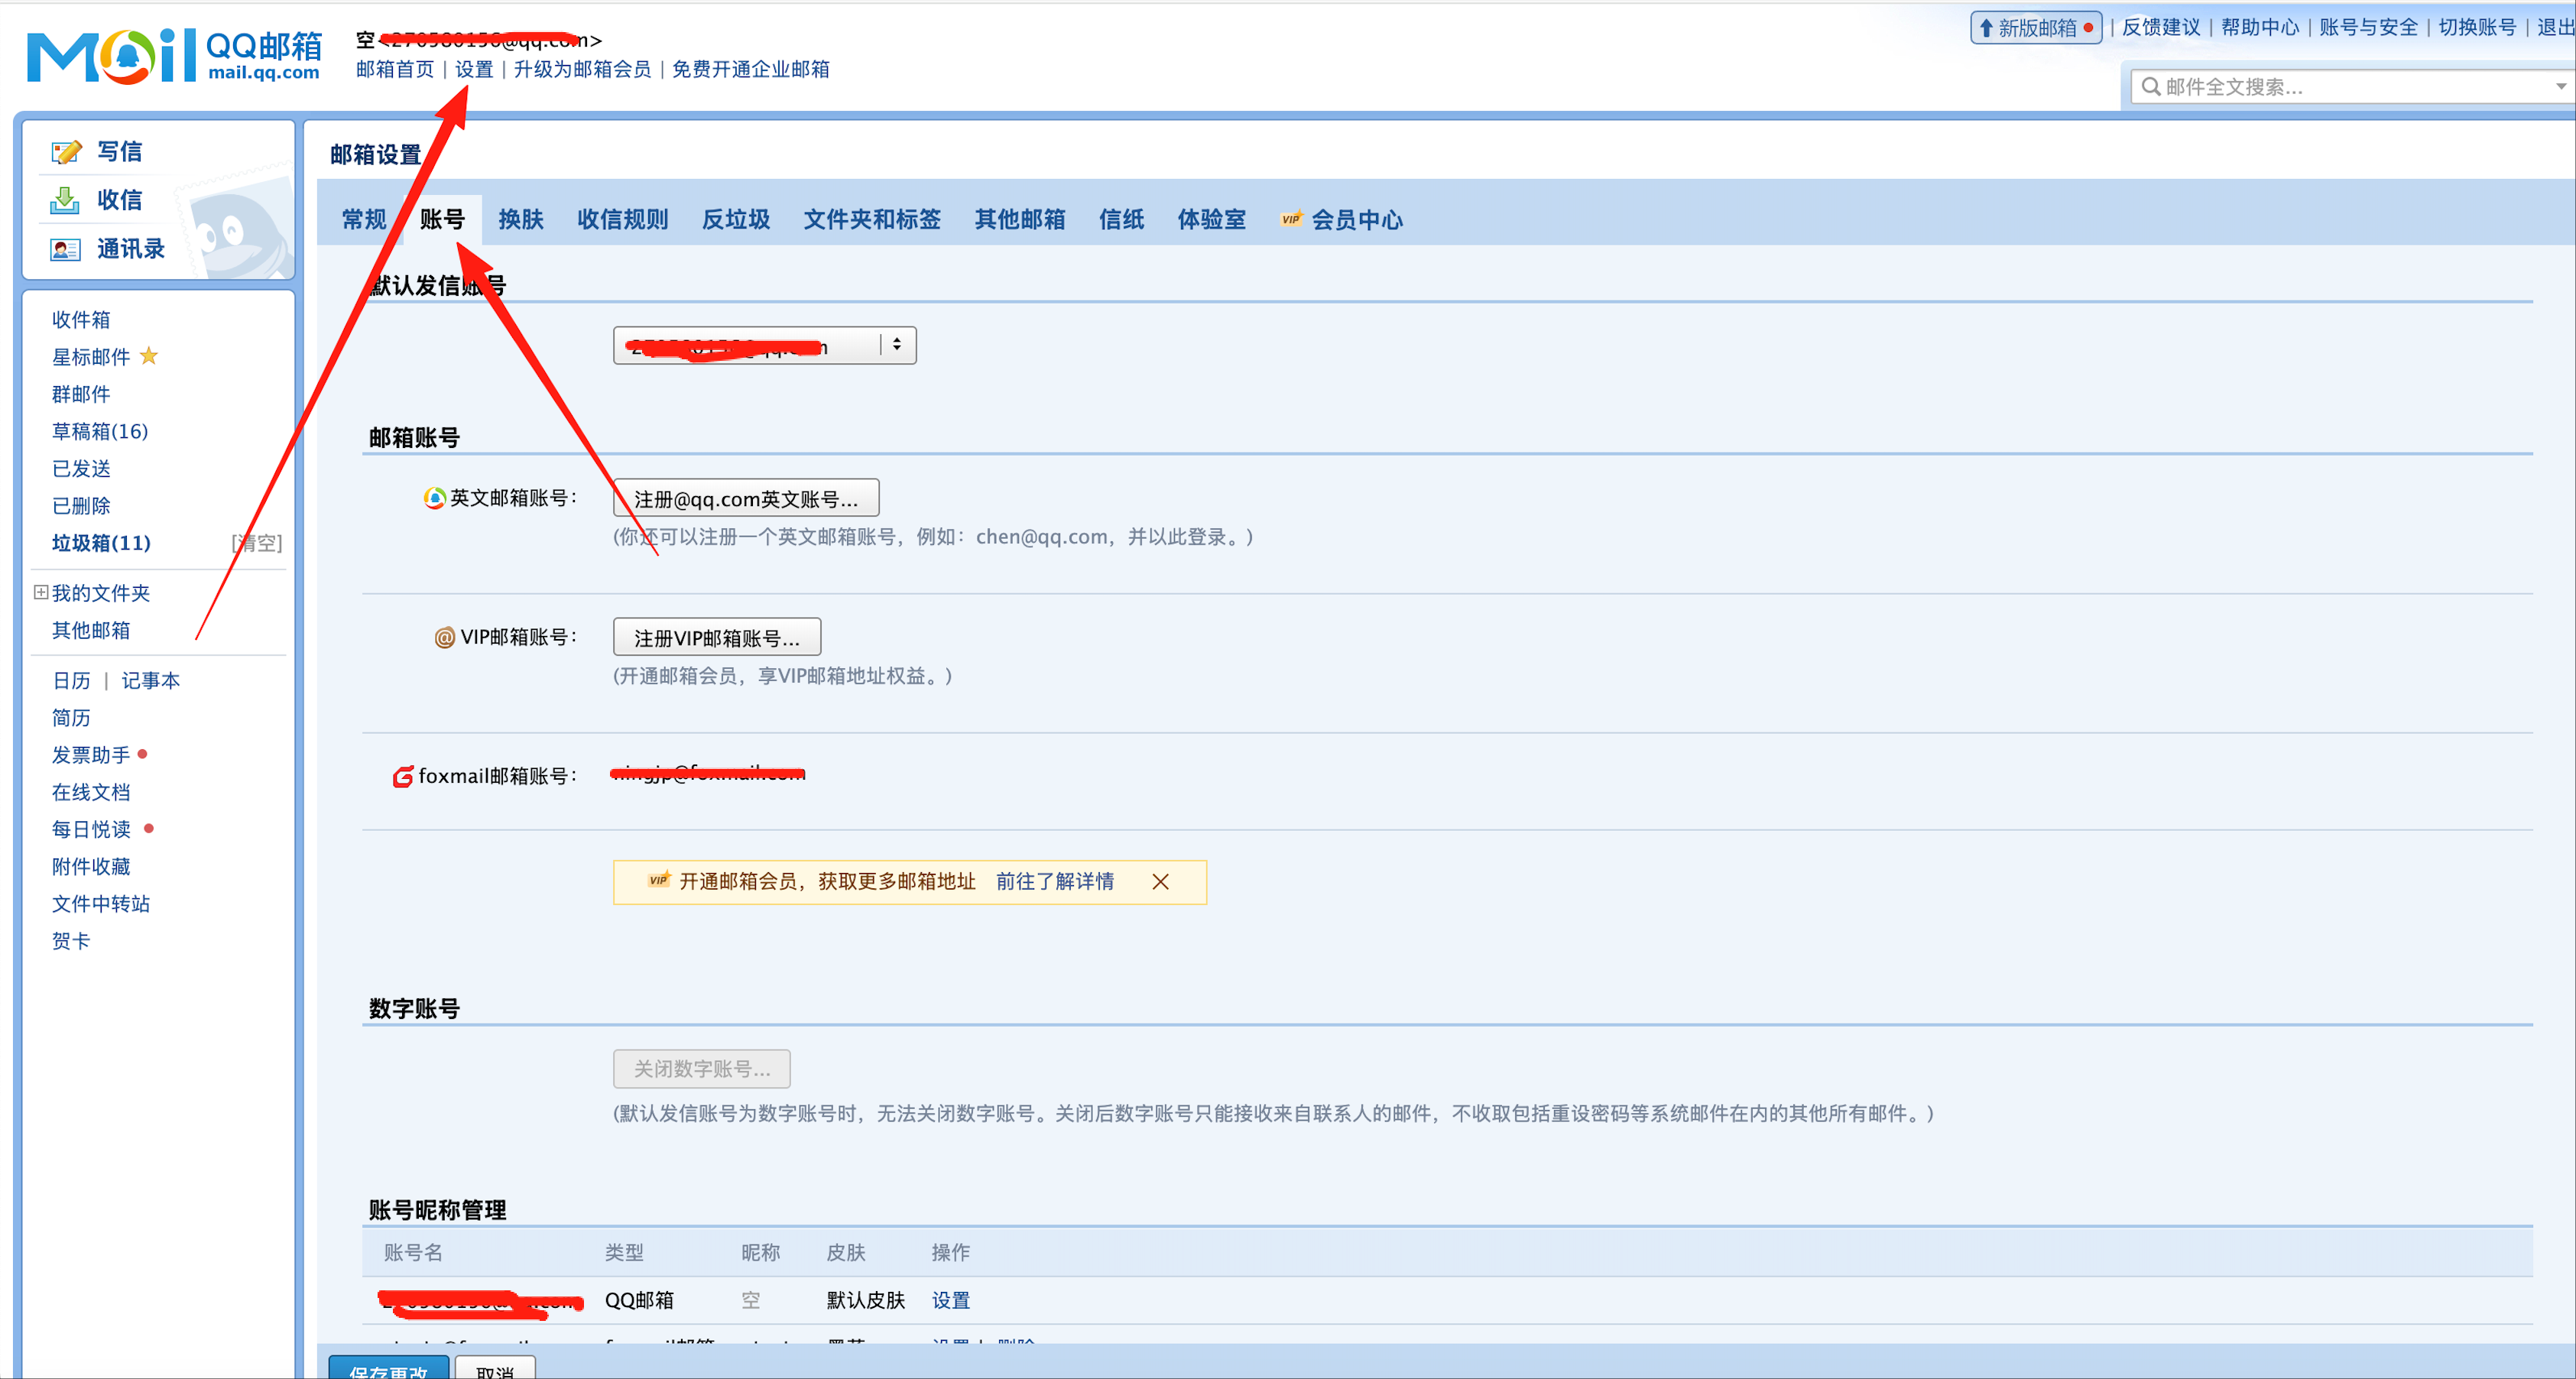
Task: Open the 会员中心 tab
Action: coord(1357,219)
